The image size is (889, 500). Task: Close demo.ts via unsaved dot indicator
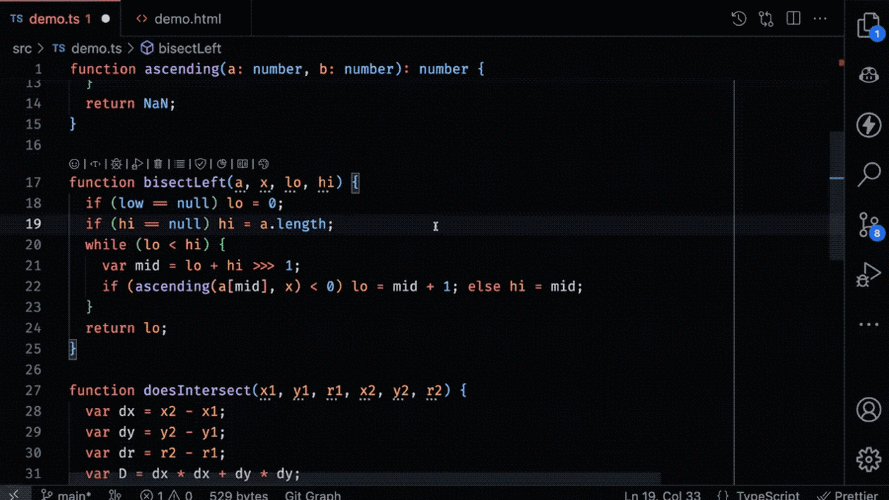click(105, 19)
